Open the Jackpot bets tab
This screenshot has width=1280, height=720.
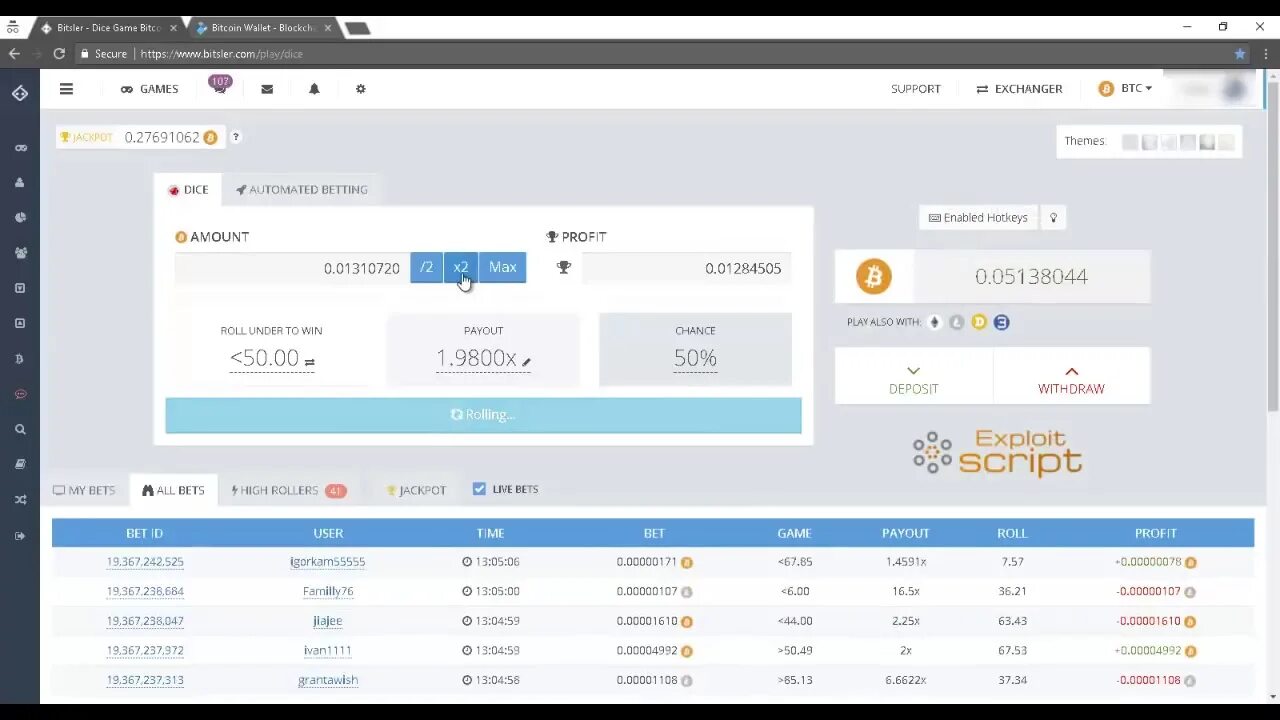pyautogui.click(x=416, y=490)
